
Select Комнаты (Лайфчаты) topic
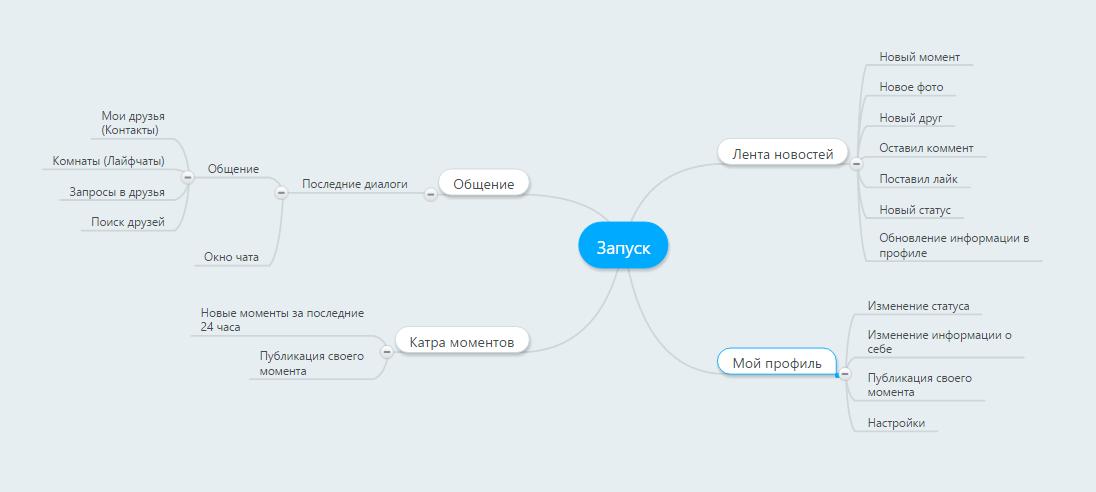tap(108, 161)
